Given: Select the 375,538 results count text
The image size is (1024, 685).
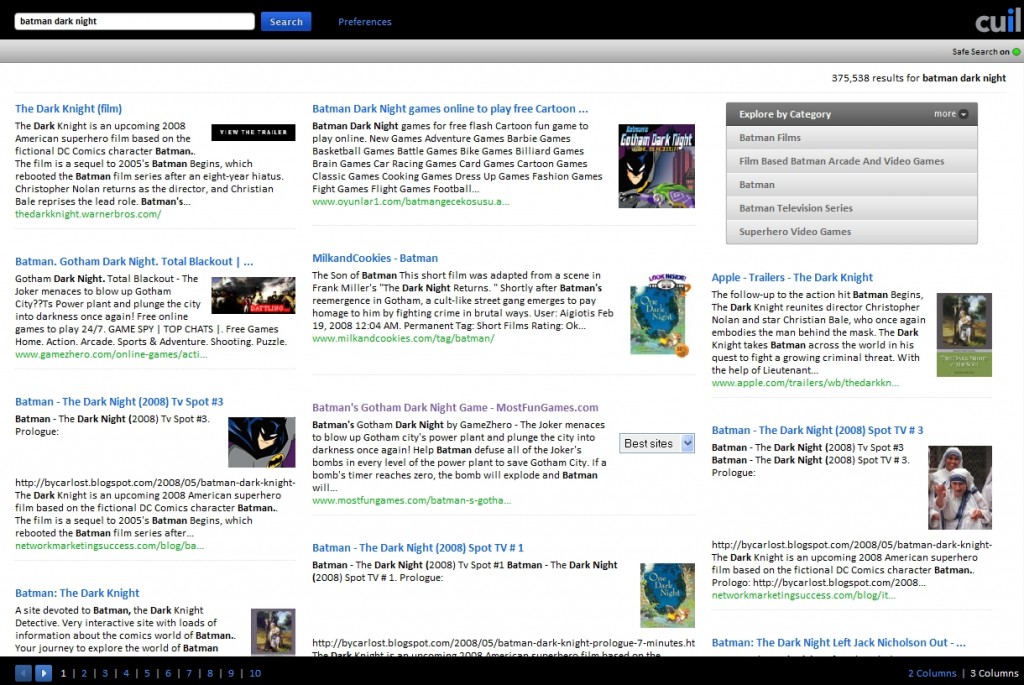Looking at the screenshot, I should coord(918,78).
